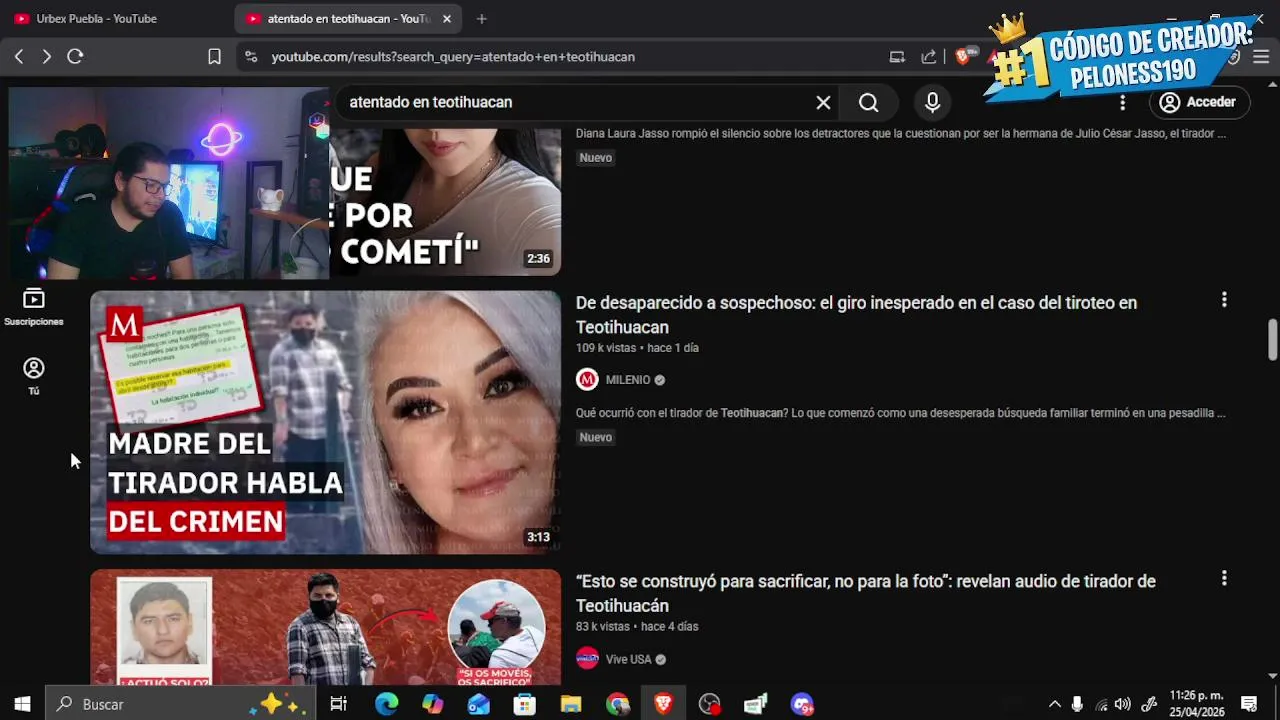This screenshot has width=1280, height=720.
Task: Open options menu for the Vive USA video
Action: [x=1224, y=579]
